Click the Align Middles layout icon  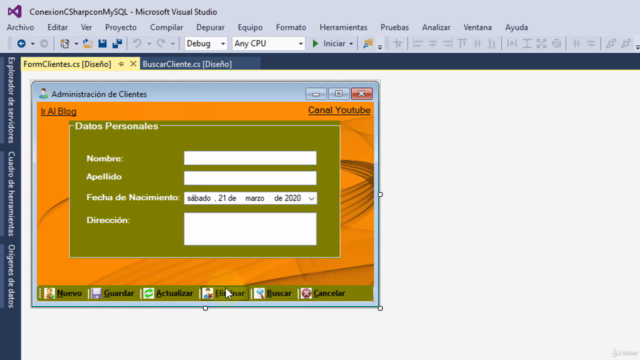[477, 43]
